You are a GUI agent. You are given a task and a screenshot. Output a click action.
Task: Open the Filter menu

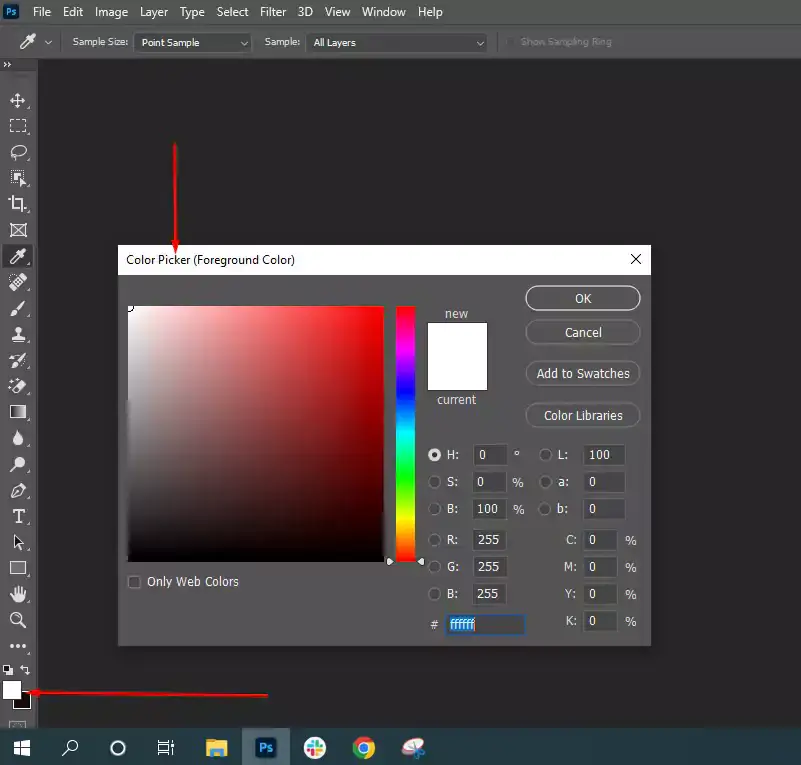click(273, 12)
